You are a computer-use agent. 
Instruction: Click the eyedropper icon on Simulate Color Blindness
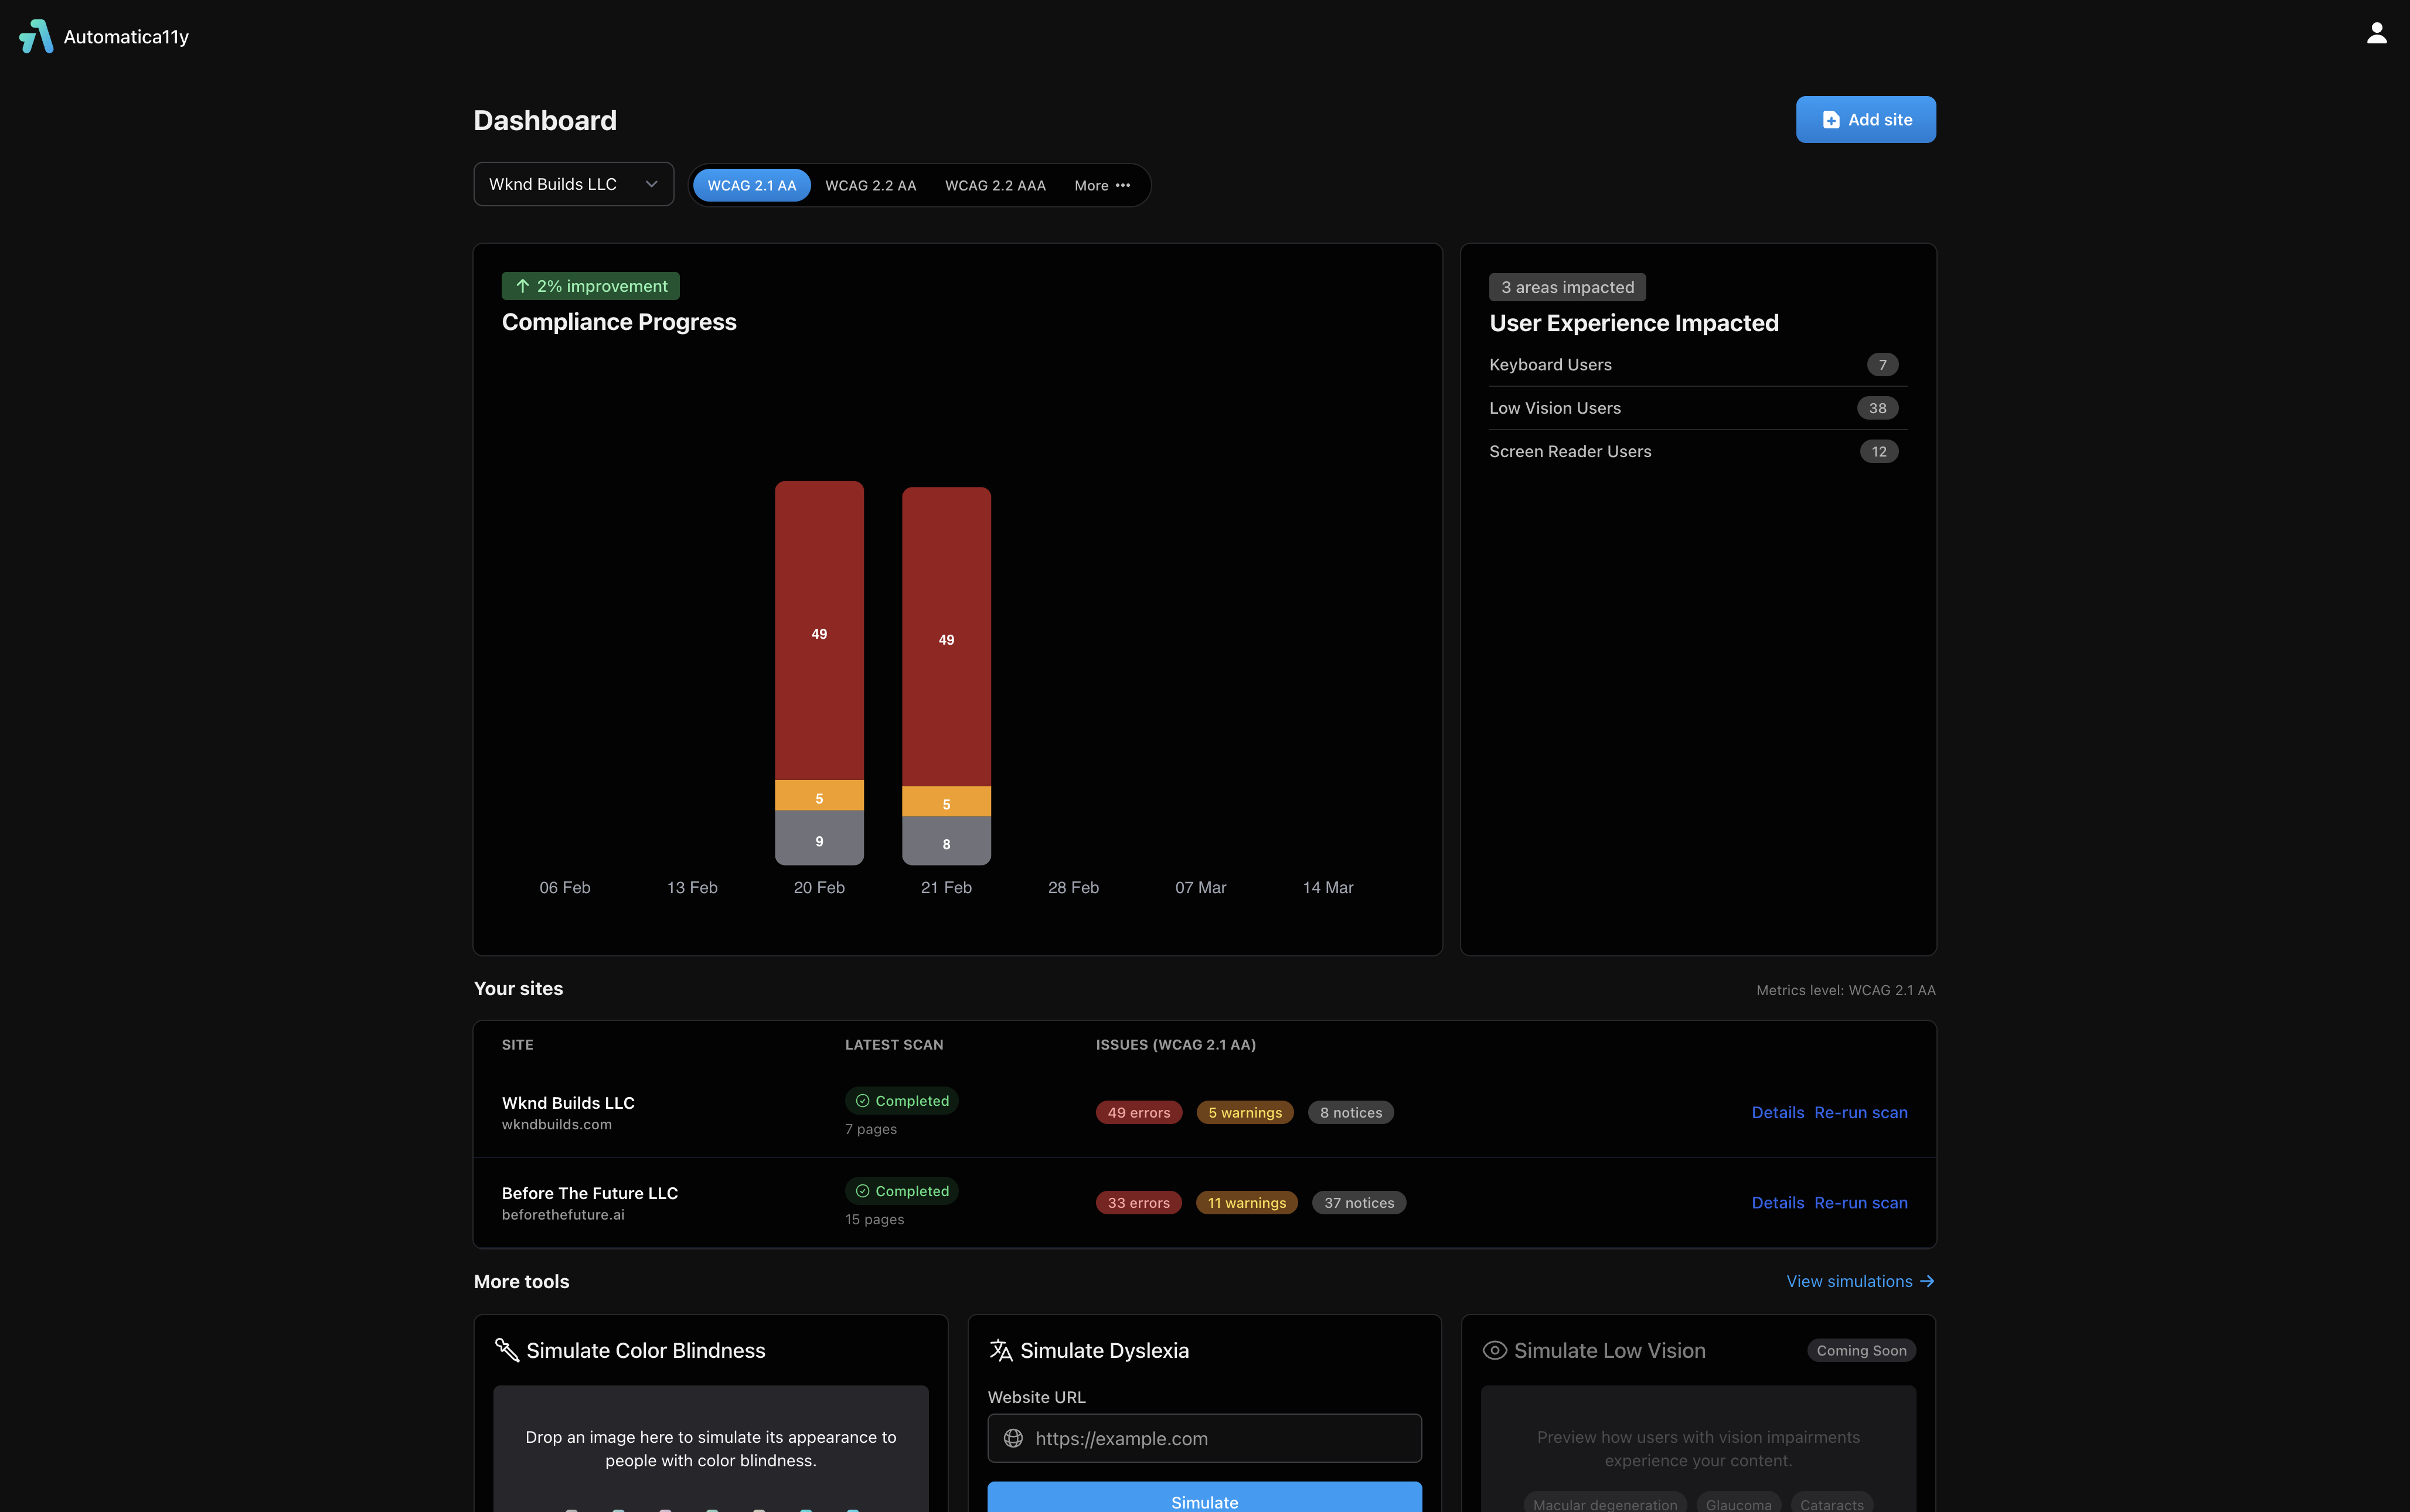pos(507,1350)
